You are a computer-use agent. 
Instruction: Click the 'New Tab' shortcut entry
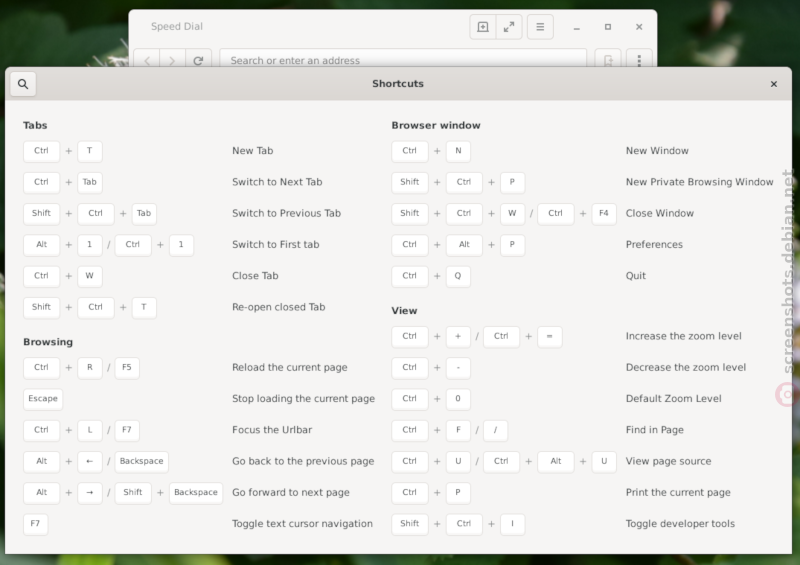[253, 151]
